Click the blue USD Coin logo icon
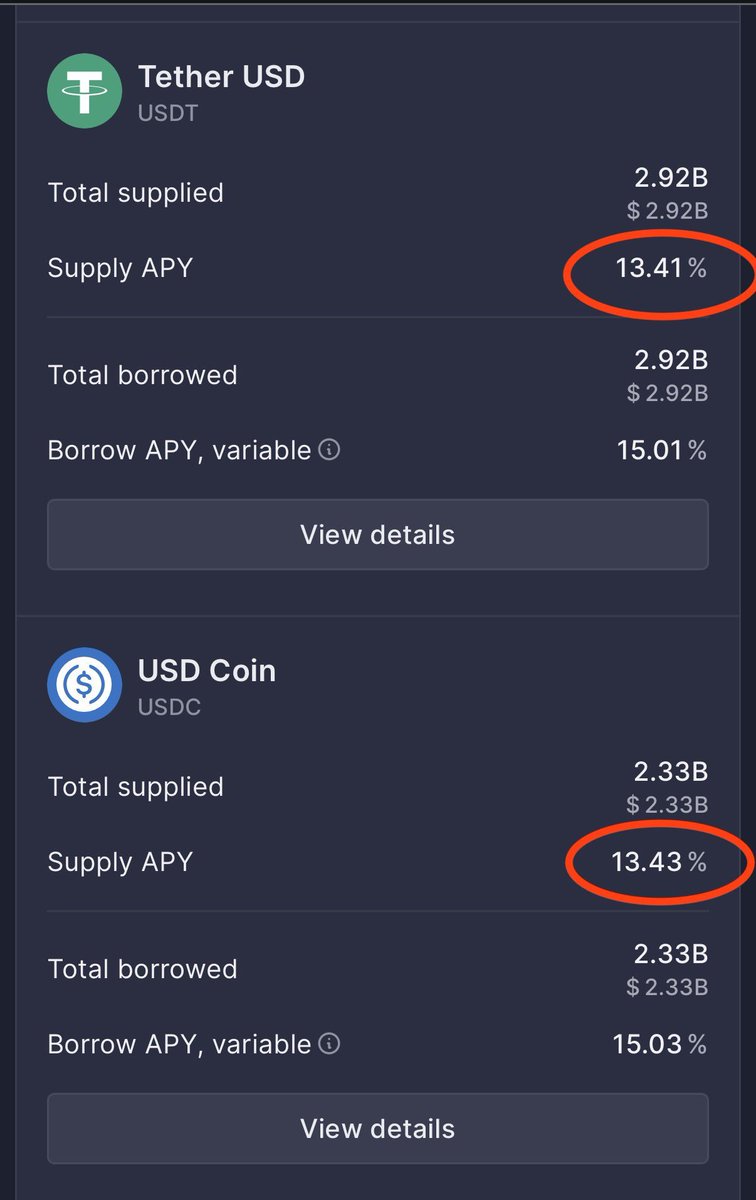This screenshot has width=756, height=1200. (86, 686)
